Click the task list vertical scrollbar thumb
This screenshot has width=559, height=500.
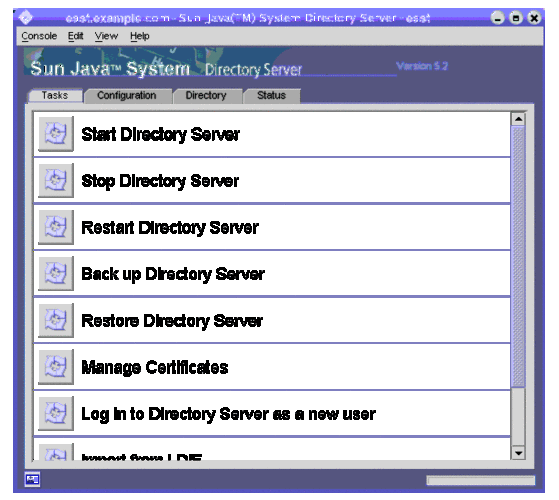point(518,256)
